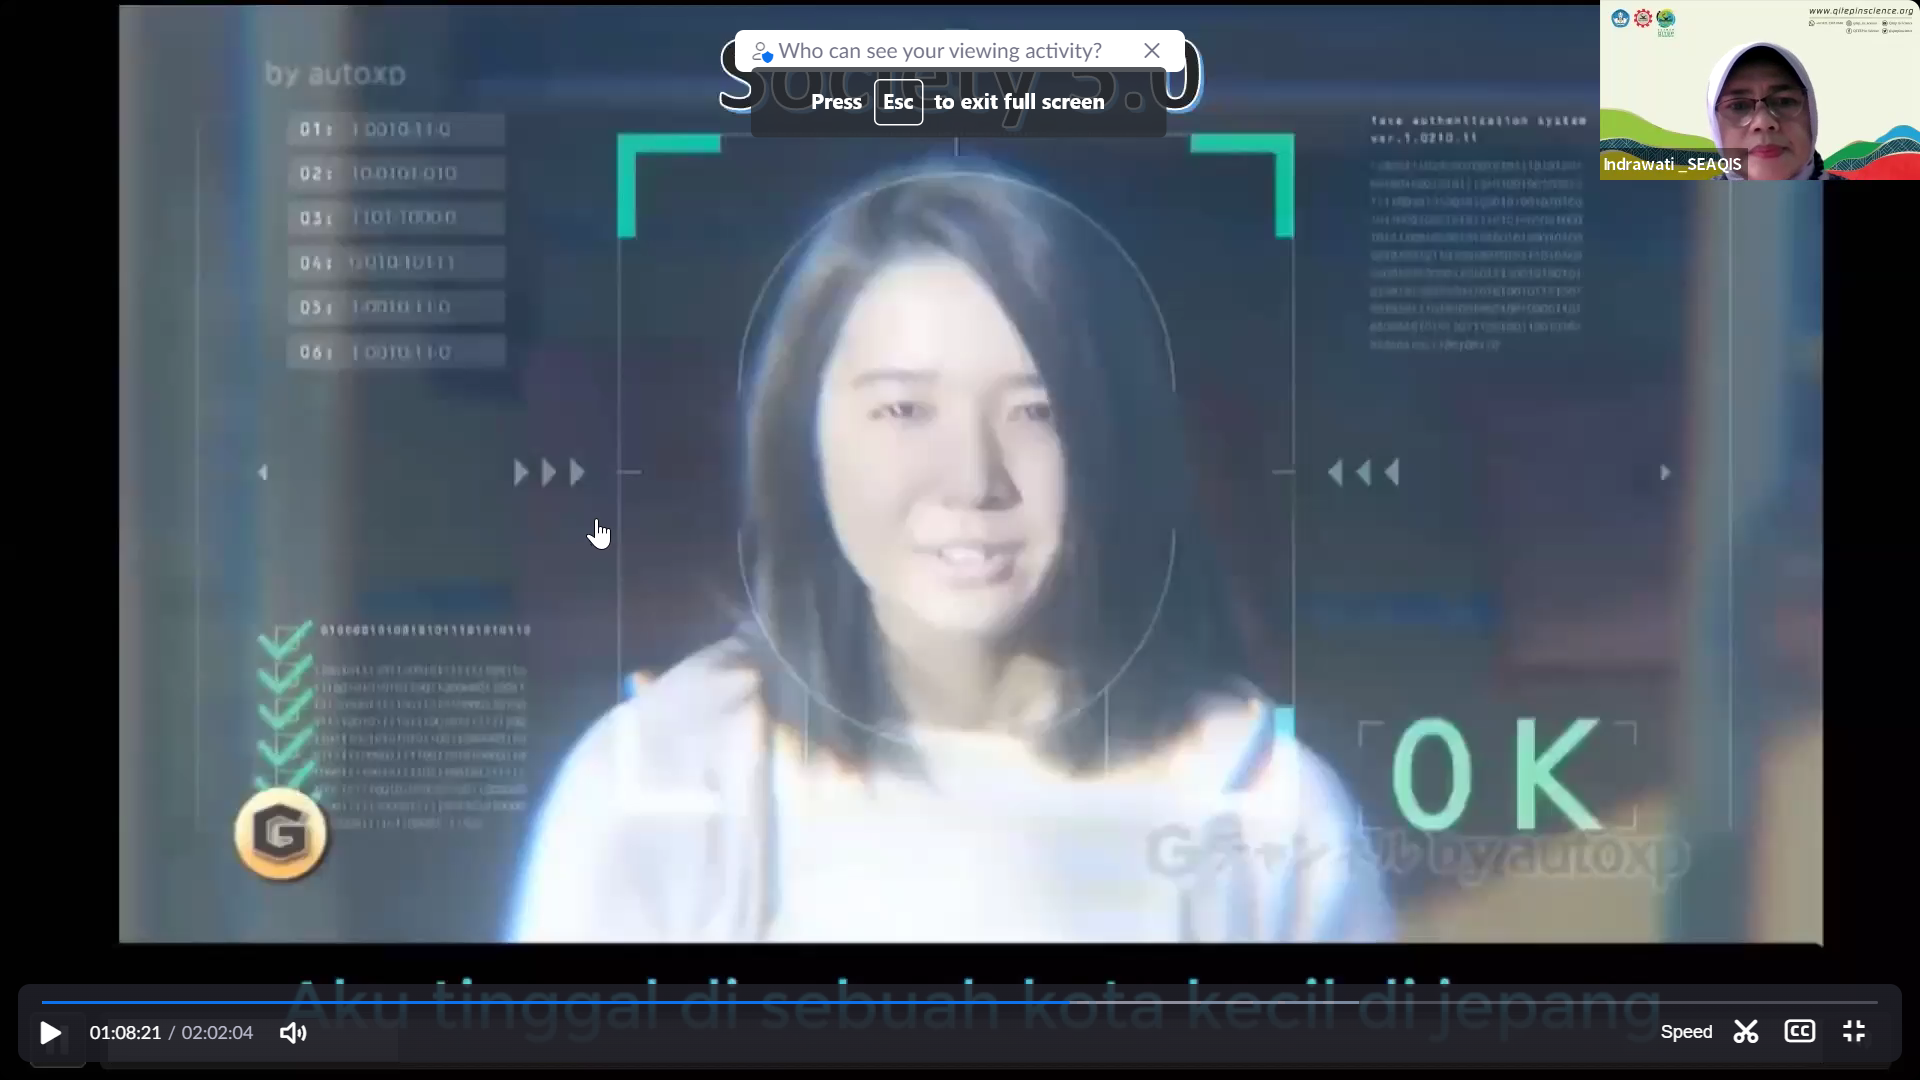Click the top green checkmark in video

coord(284,640)
